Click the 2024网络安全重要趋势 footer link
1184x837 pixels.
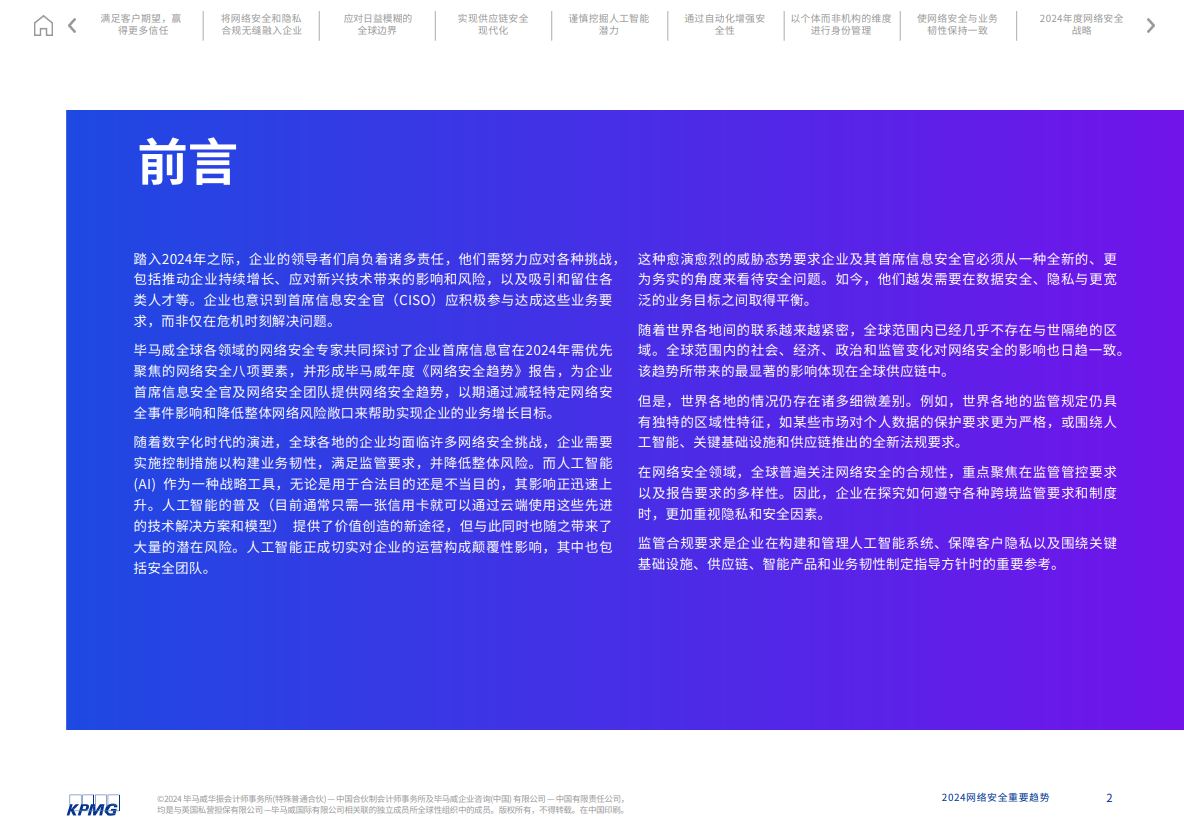tap(994, 798)
